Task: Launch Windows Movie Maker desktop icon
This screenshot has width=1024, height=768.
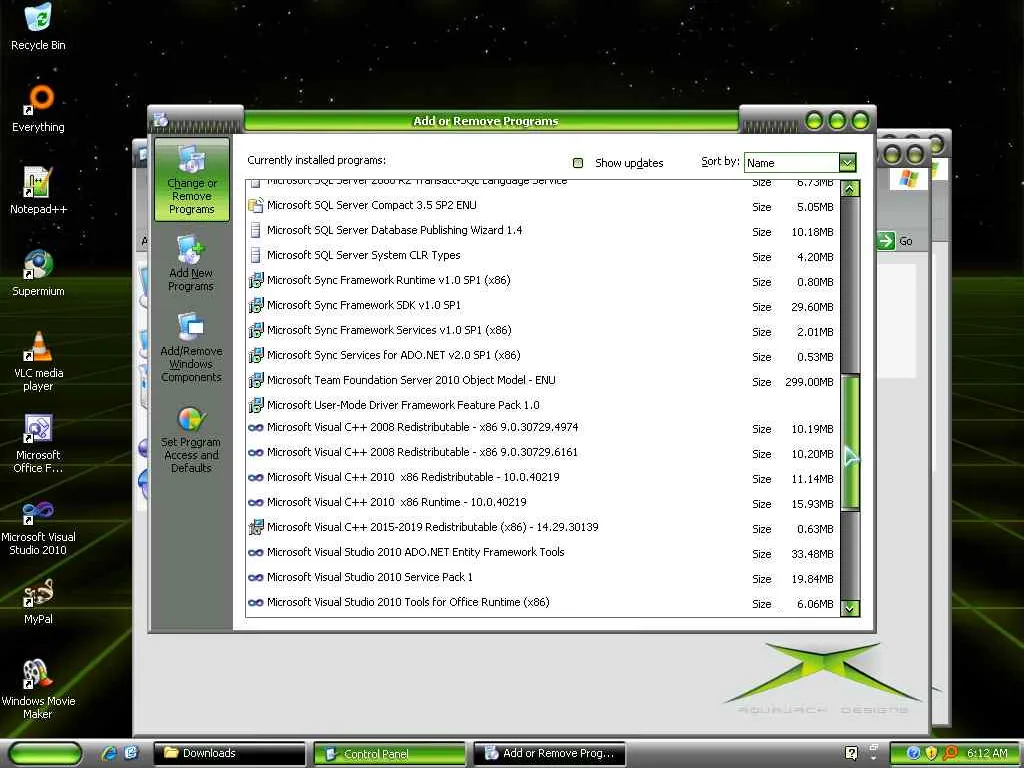Action: 38,688
